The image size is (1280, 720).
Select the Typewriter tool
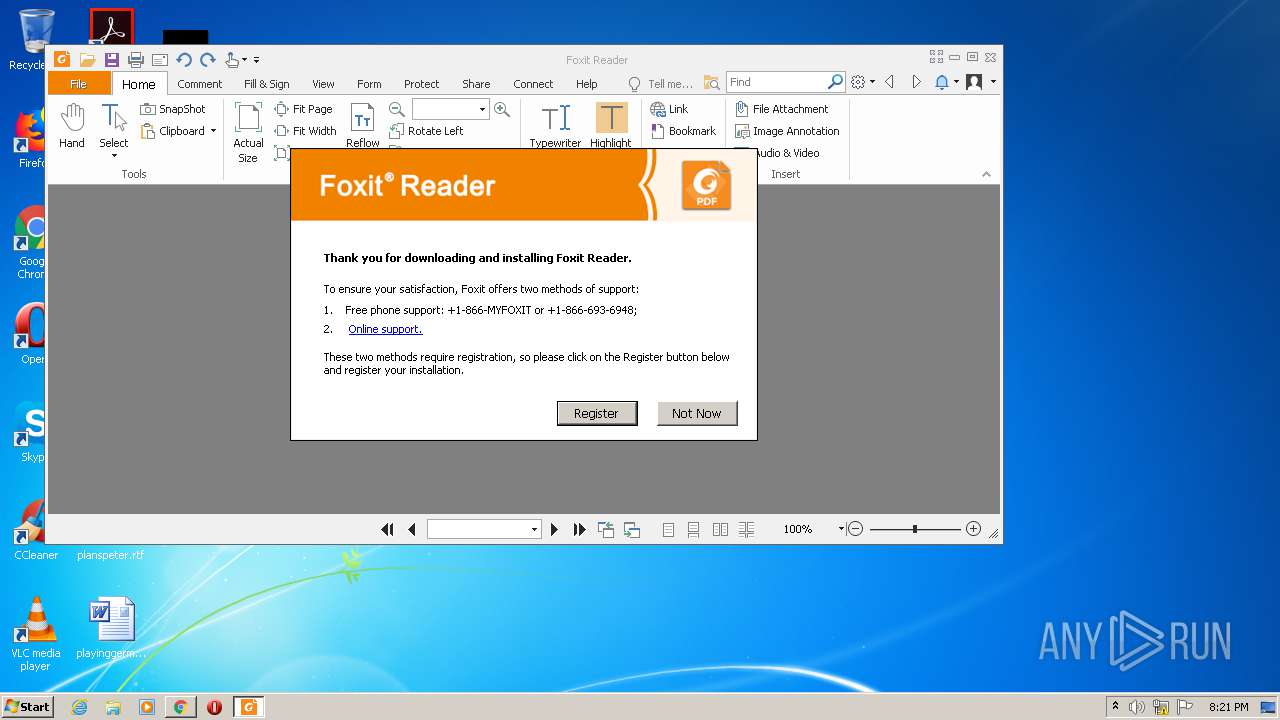(555, 126)
